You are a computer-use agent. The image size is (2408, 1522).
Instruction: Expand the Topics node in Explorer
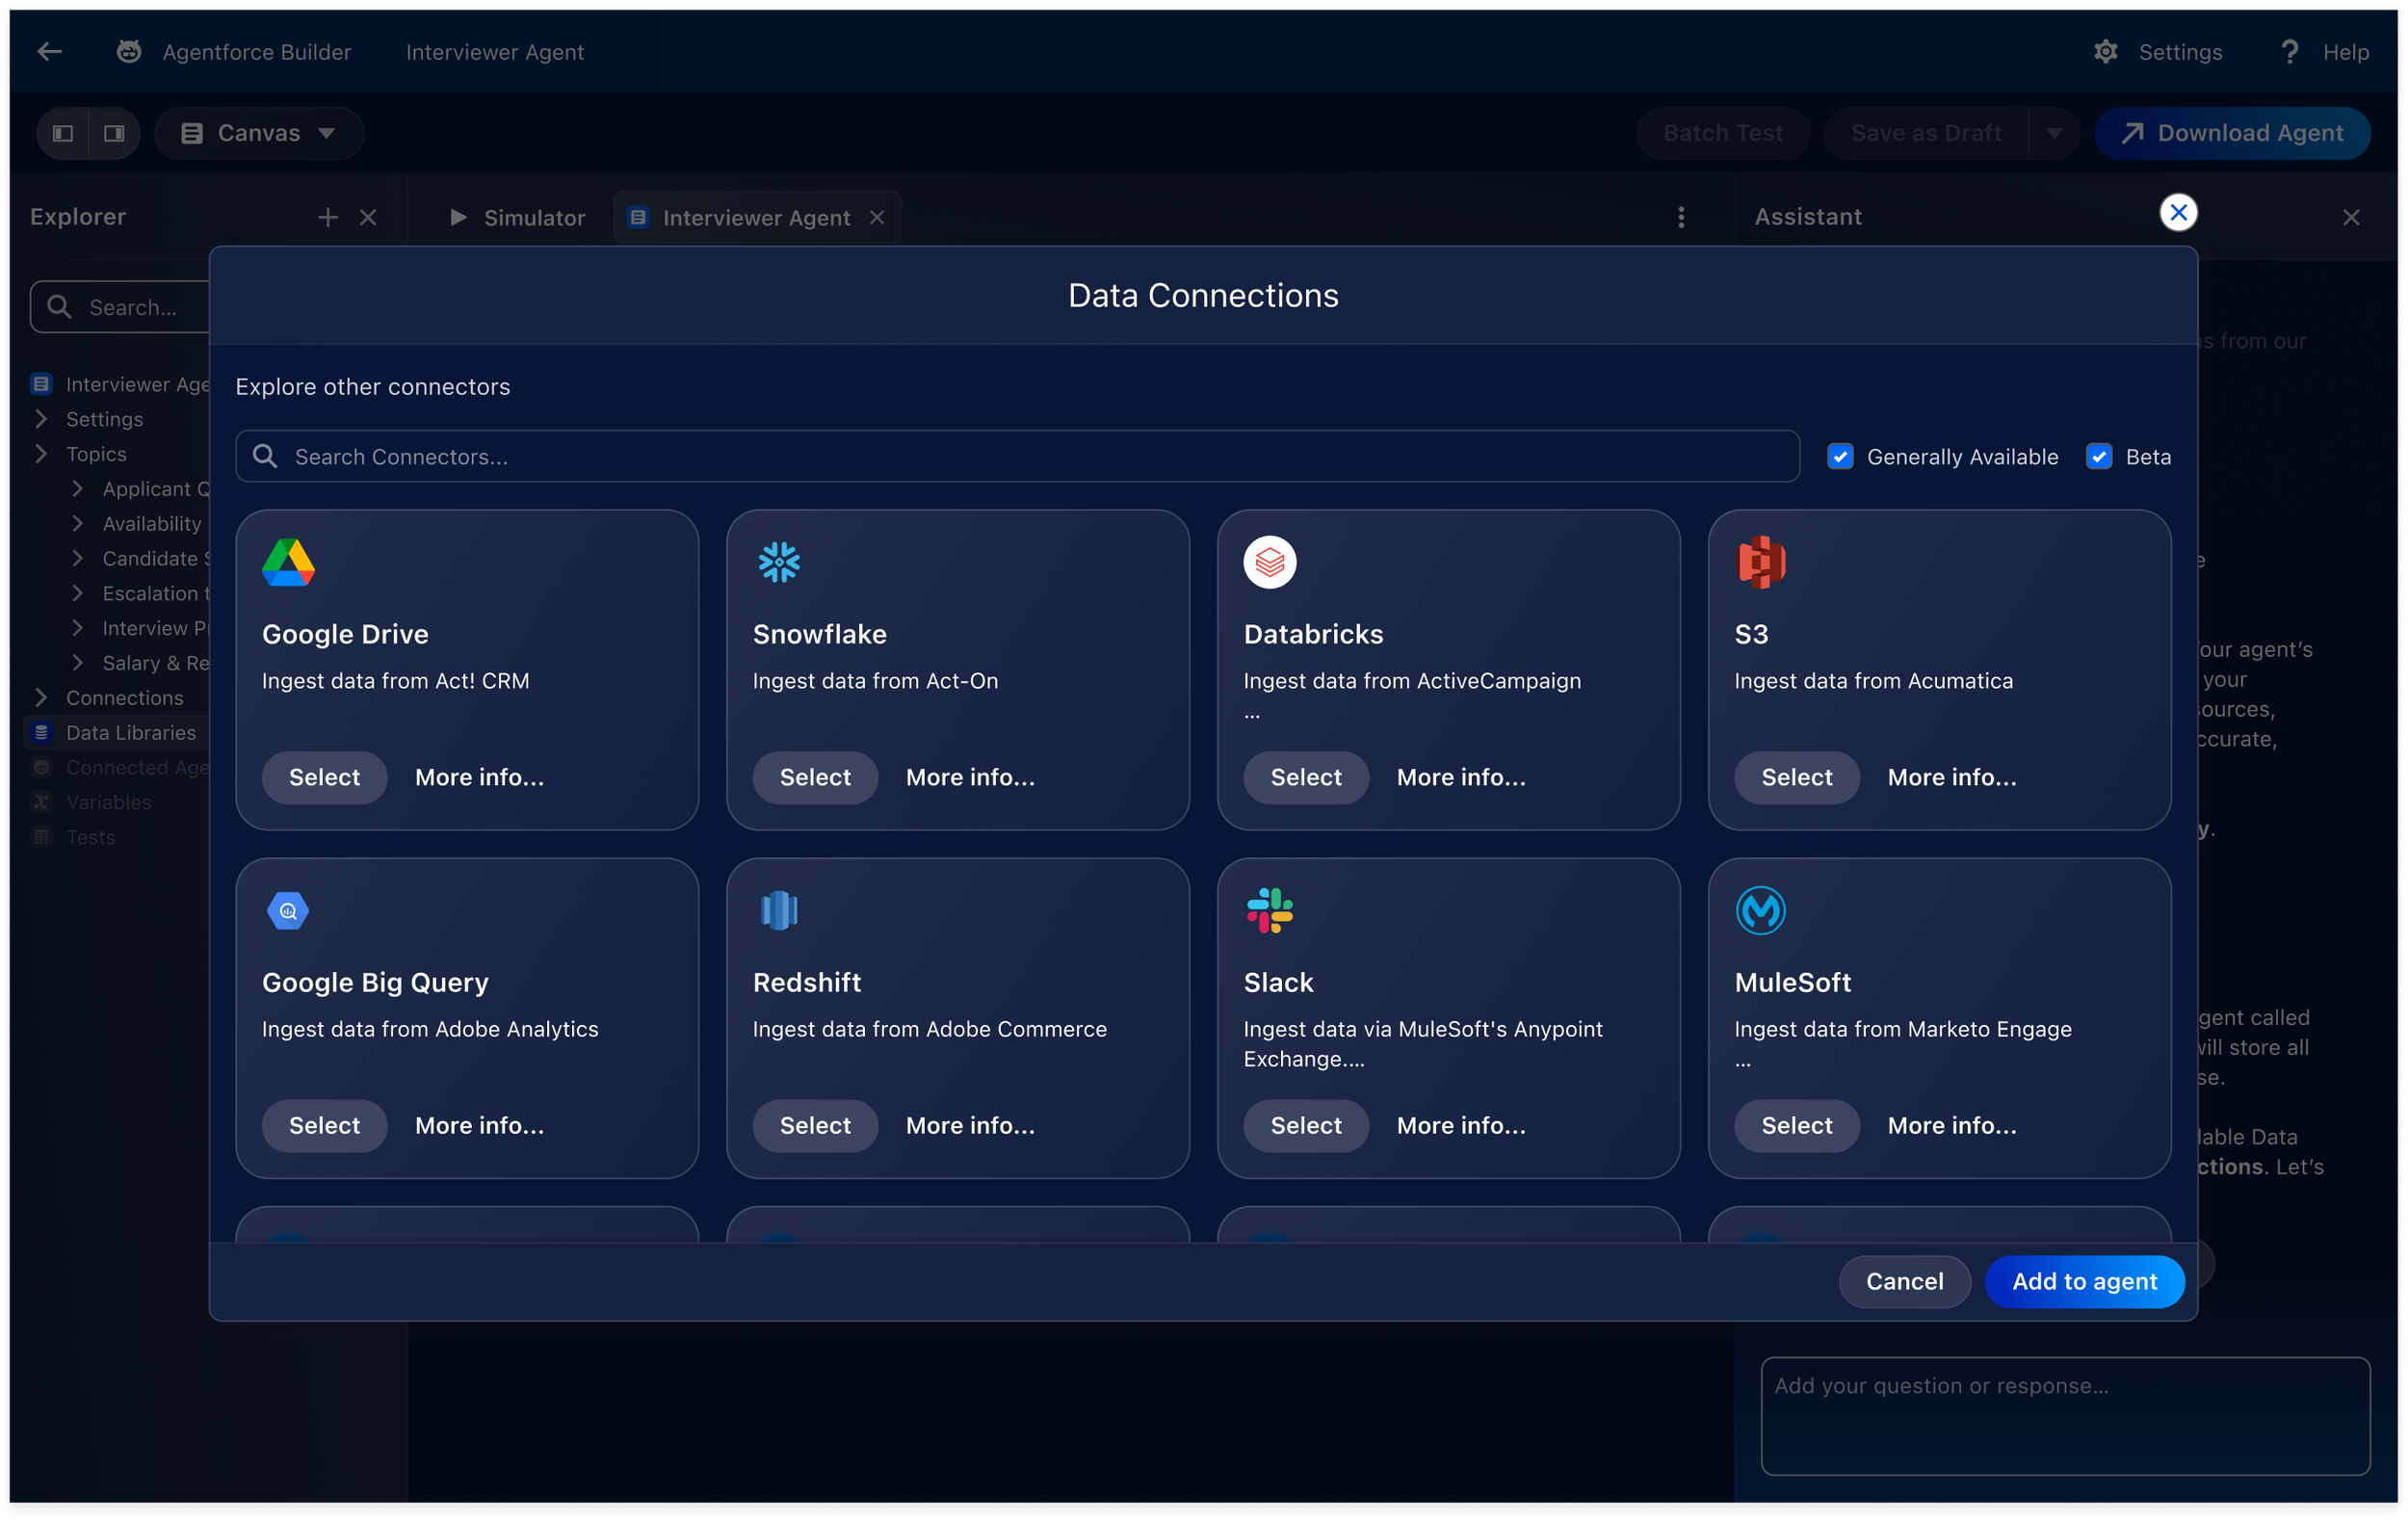[x=41, y=453]
